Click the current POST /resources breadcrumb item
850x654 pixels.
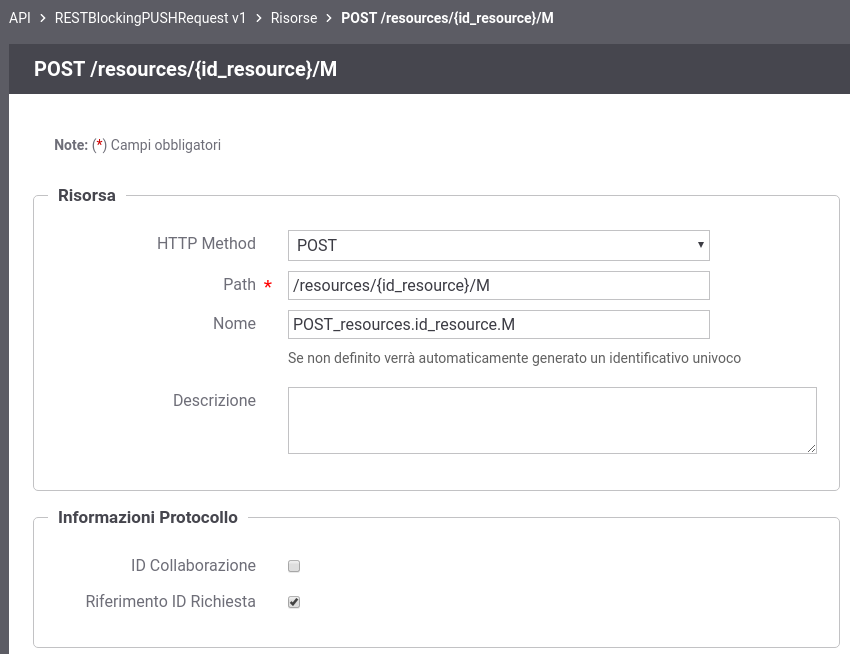tap(447, 18)
